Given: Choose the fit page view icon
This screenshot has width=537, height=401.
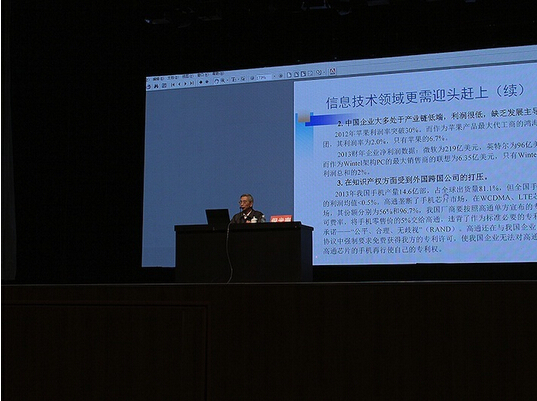Looking at the screenshot, I should coord(297,74).
